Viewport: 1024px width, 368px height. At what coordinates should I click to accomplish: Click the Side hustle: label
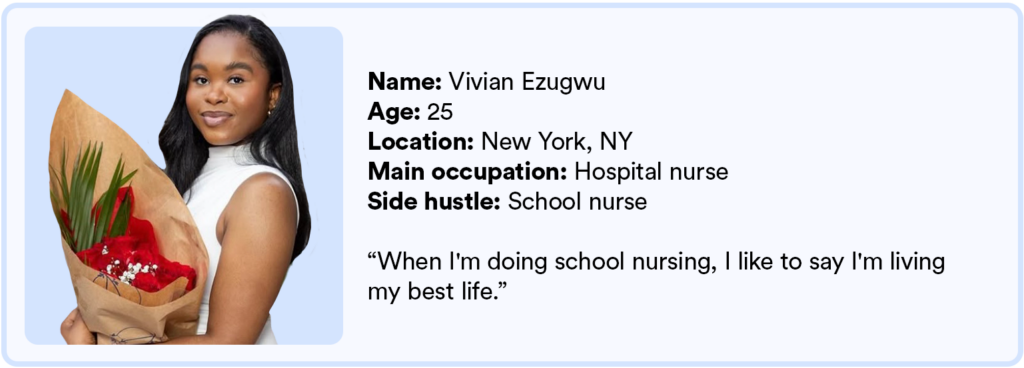tap(434, 202)
